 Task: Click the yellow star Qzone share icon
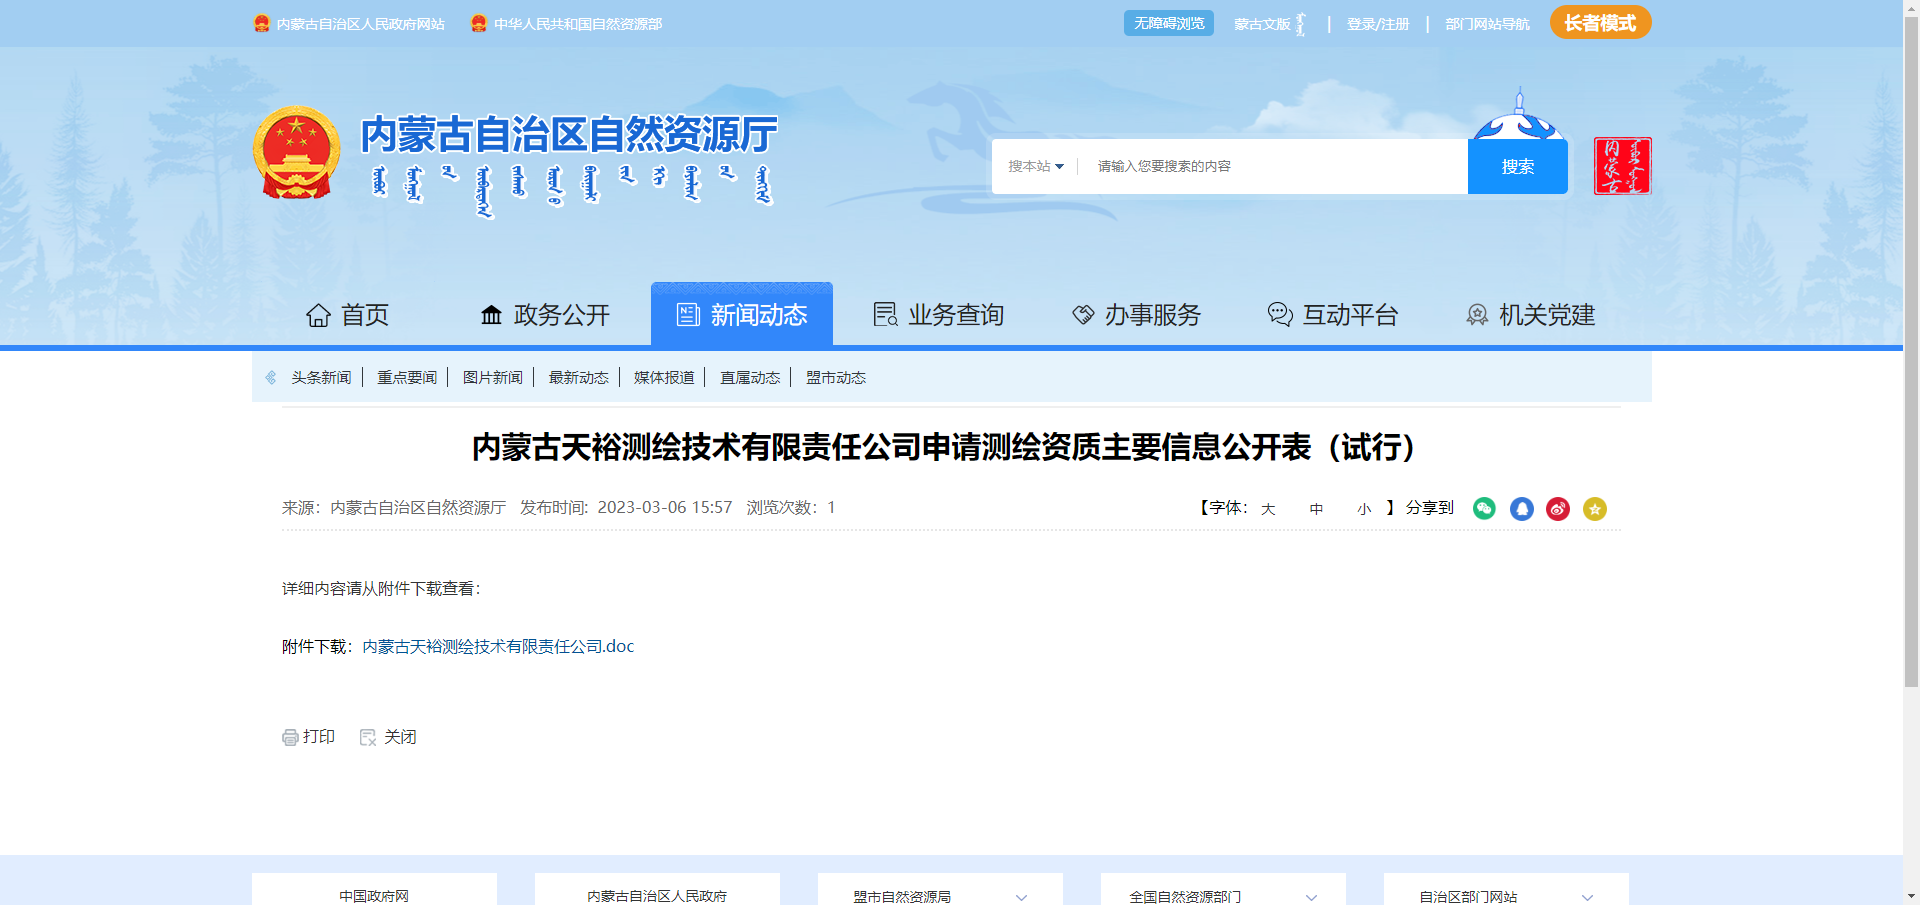1595,509
